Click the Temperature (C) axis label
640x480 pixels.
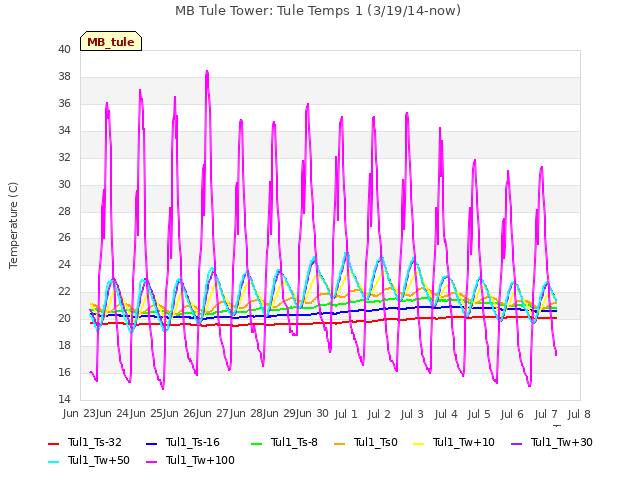pyautogui.click(x=13, y=225)
